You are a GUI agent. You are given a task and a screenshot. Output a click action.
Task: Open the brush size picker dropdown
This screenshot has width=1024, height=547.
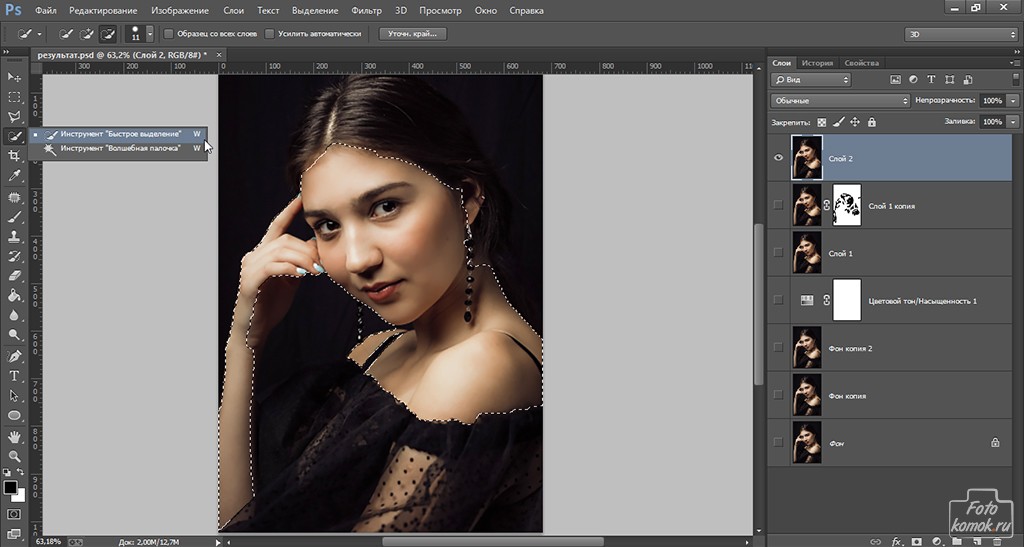click(x=149, y=34)
